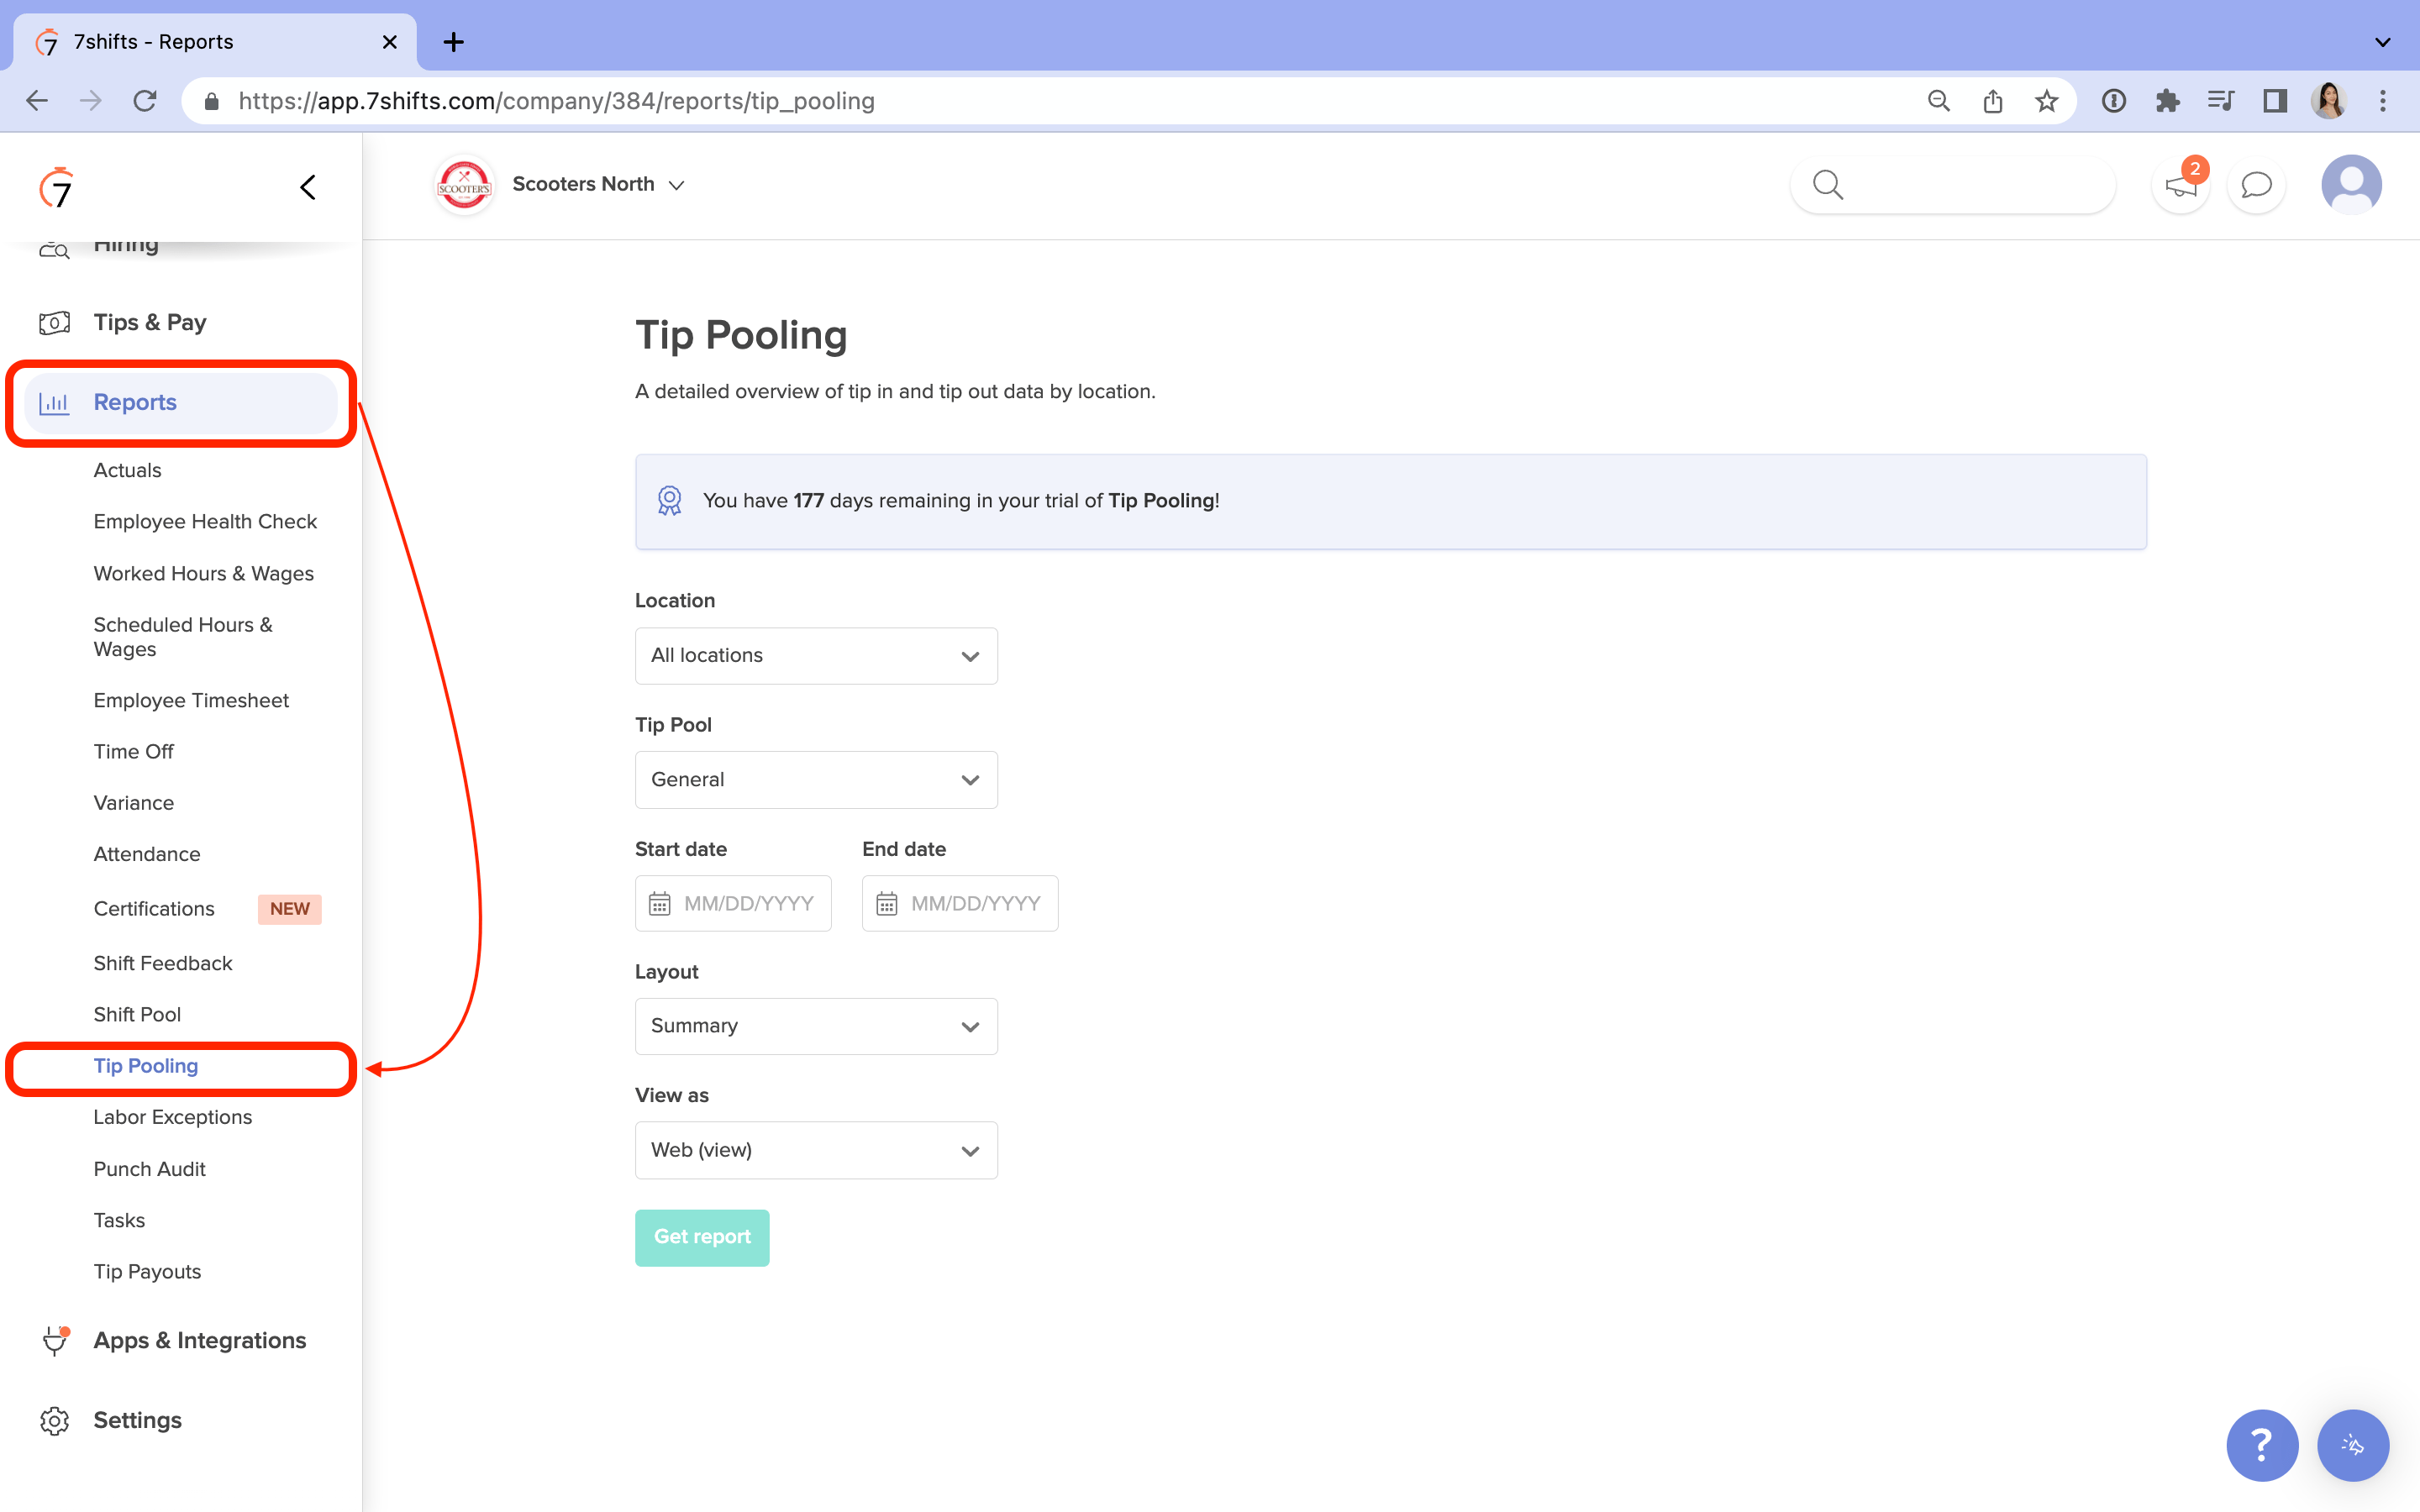This screenshot has height=1512, width=2420.
Task: Open the Apps & Integrations plug icon
Action: click(x=54, y=1340)
